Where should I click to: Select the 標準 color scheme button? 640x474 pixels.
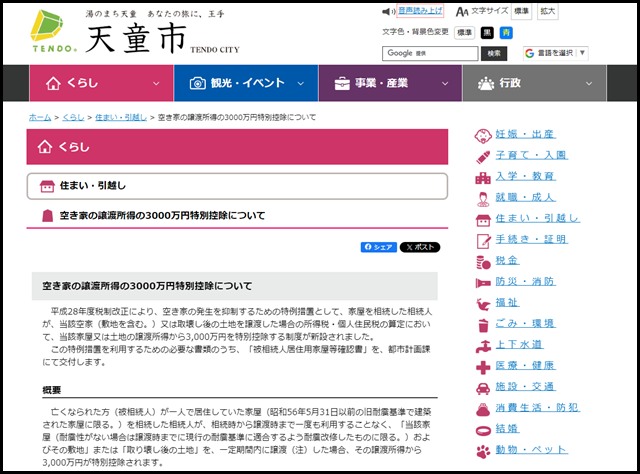464,33
